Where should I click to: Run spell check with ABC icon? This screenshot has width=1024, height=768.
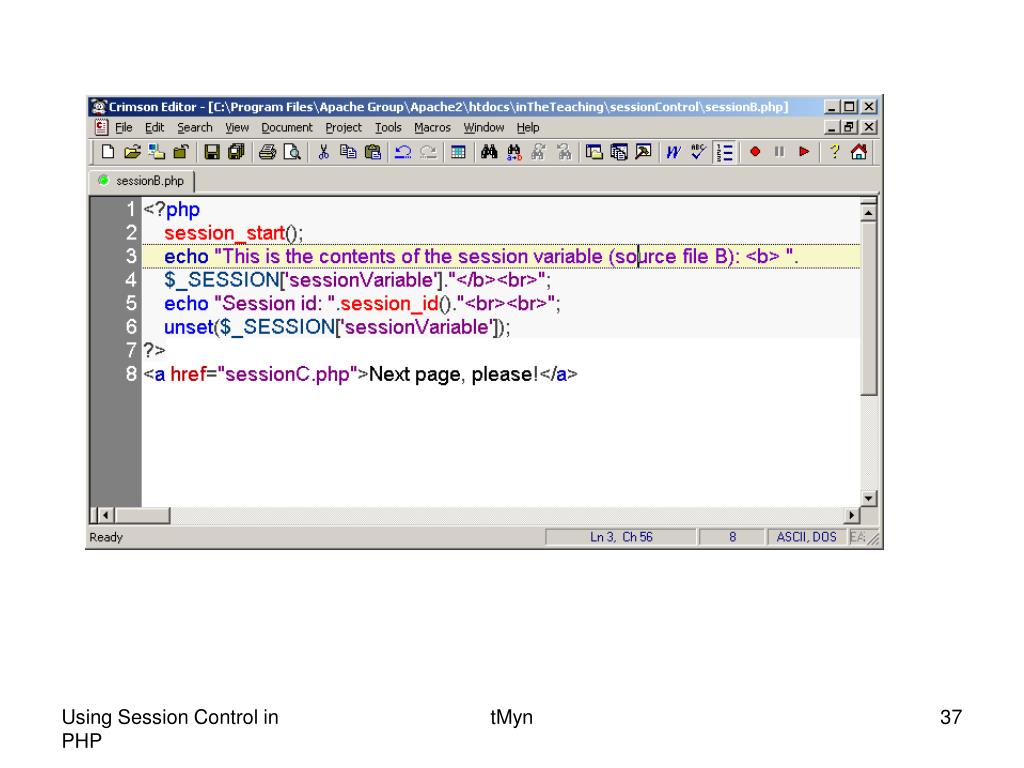[x=699, y=153]
